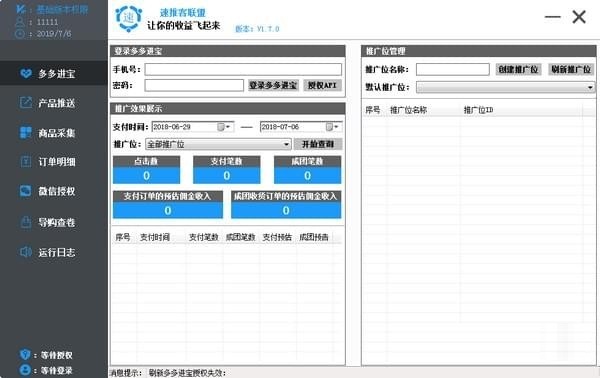Click the 支付时间 column header
The image size is (600, 378).
tap(155, 237)
